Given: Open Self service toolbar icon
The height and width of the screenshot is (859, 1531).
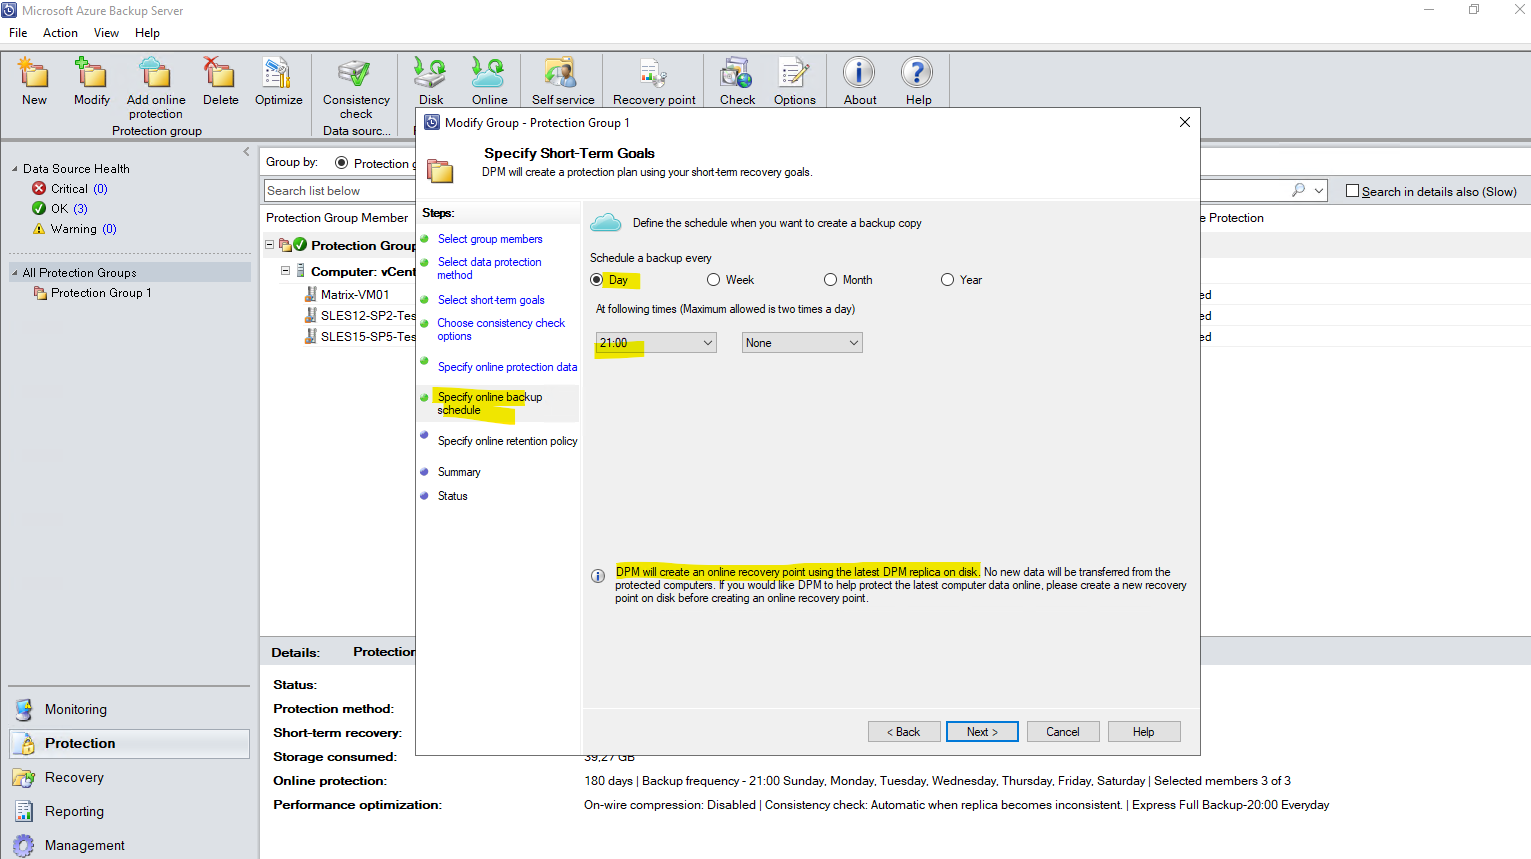Looking at the screenshot, I should click(x=562, y=74).
